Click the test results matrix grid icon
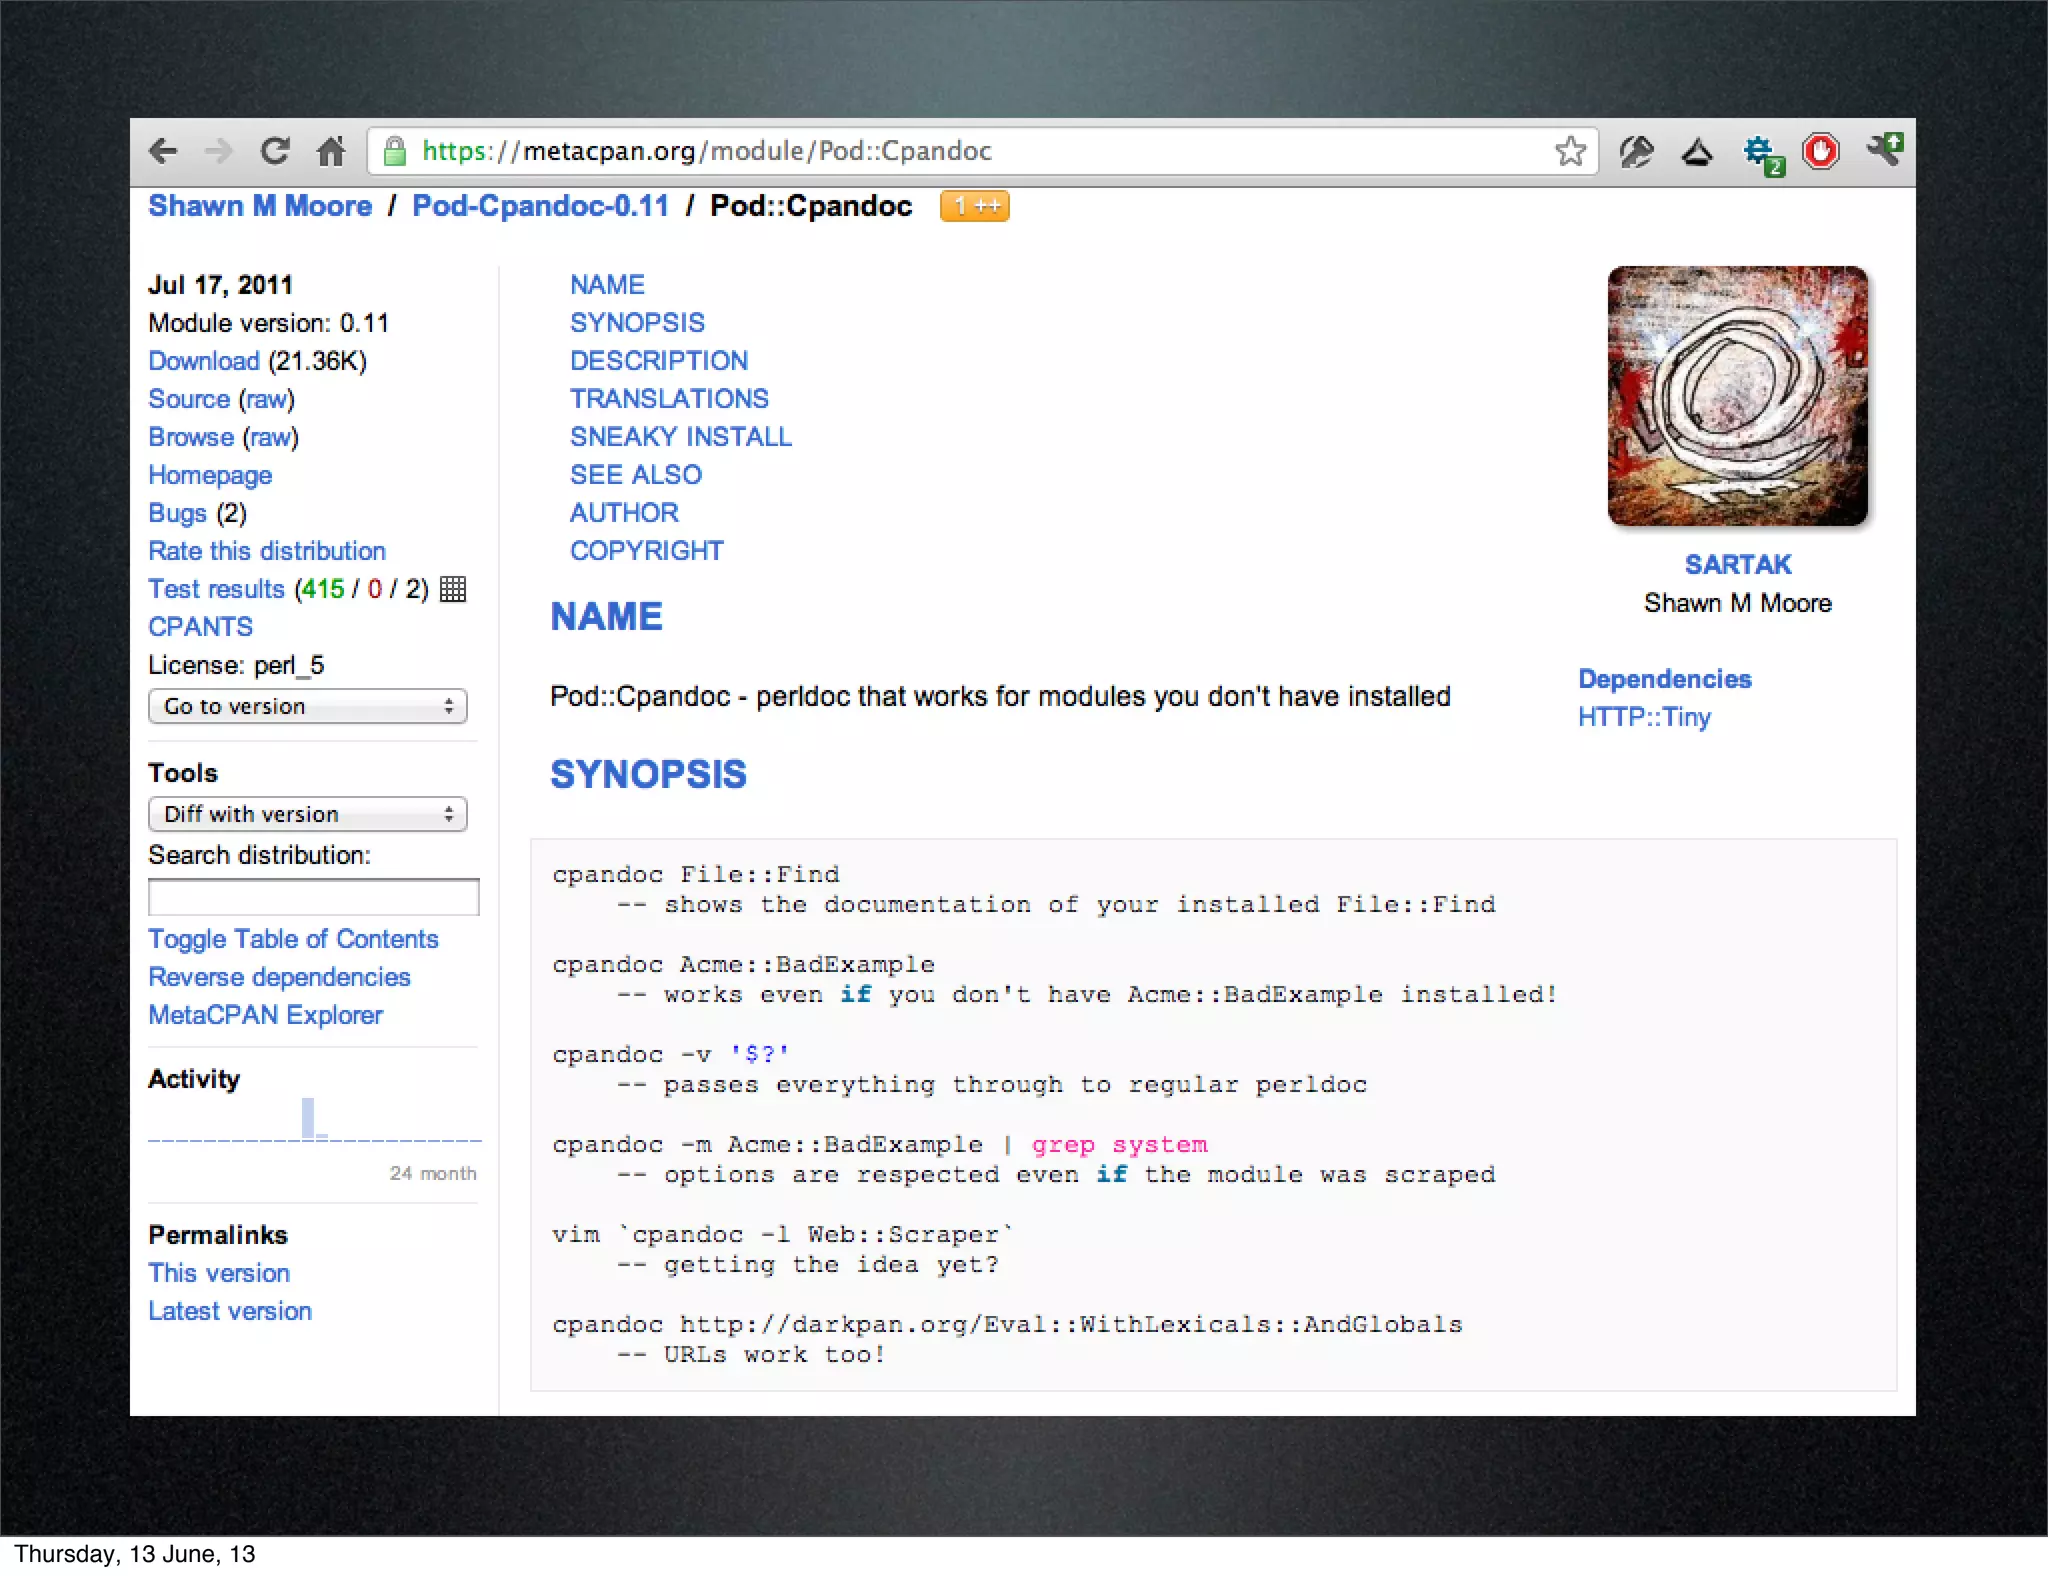Image resolution: width=2048 pixels, height=1576 pixels. click(x=453, y=589)
